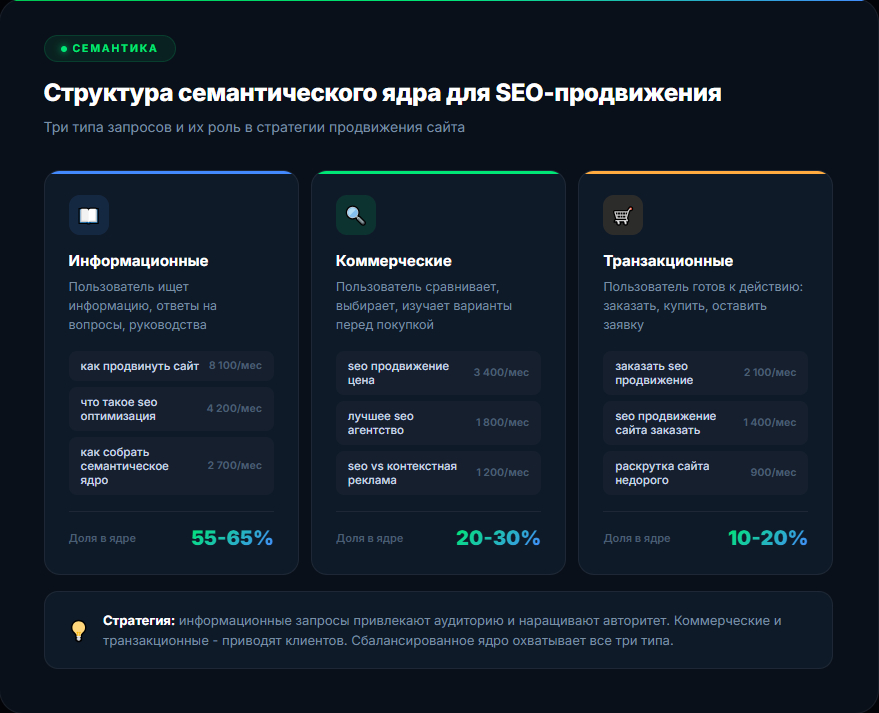Select the "что такое seo оптимизация" query row
The width and height of the screenshot is (879, 713).
pos(171,409)
